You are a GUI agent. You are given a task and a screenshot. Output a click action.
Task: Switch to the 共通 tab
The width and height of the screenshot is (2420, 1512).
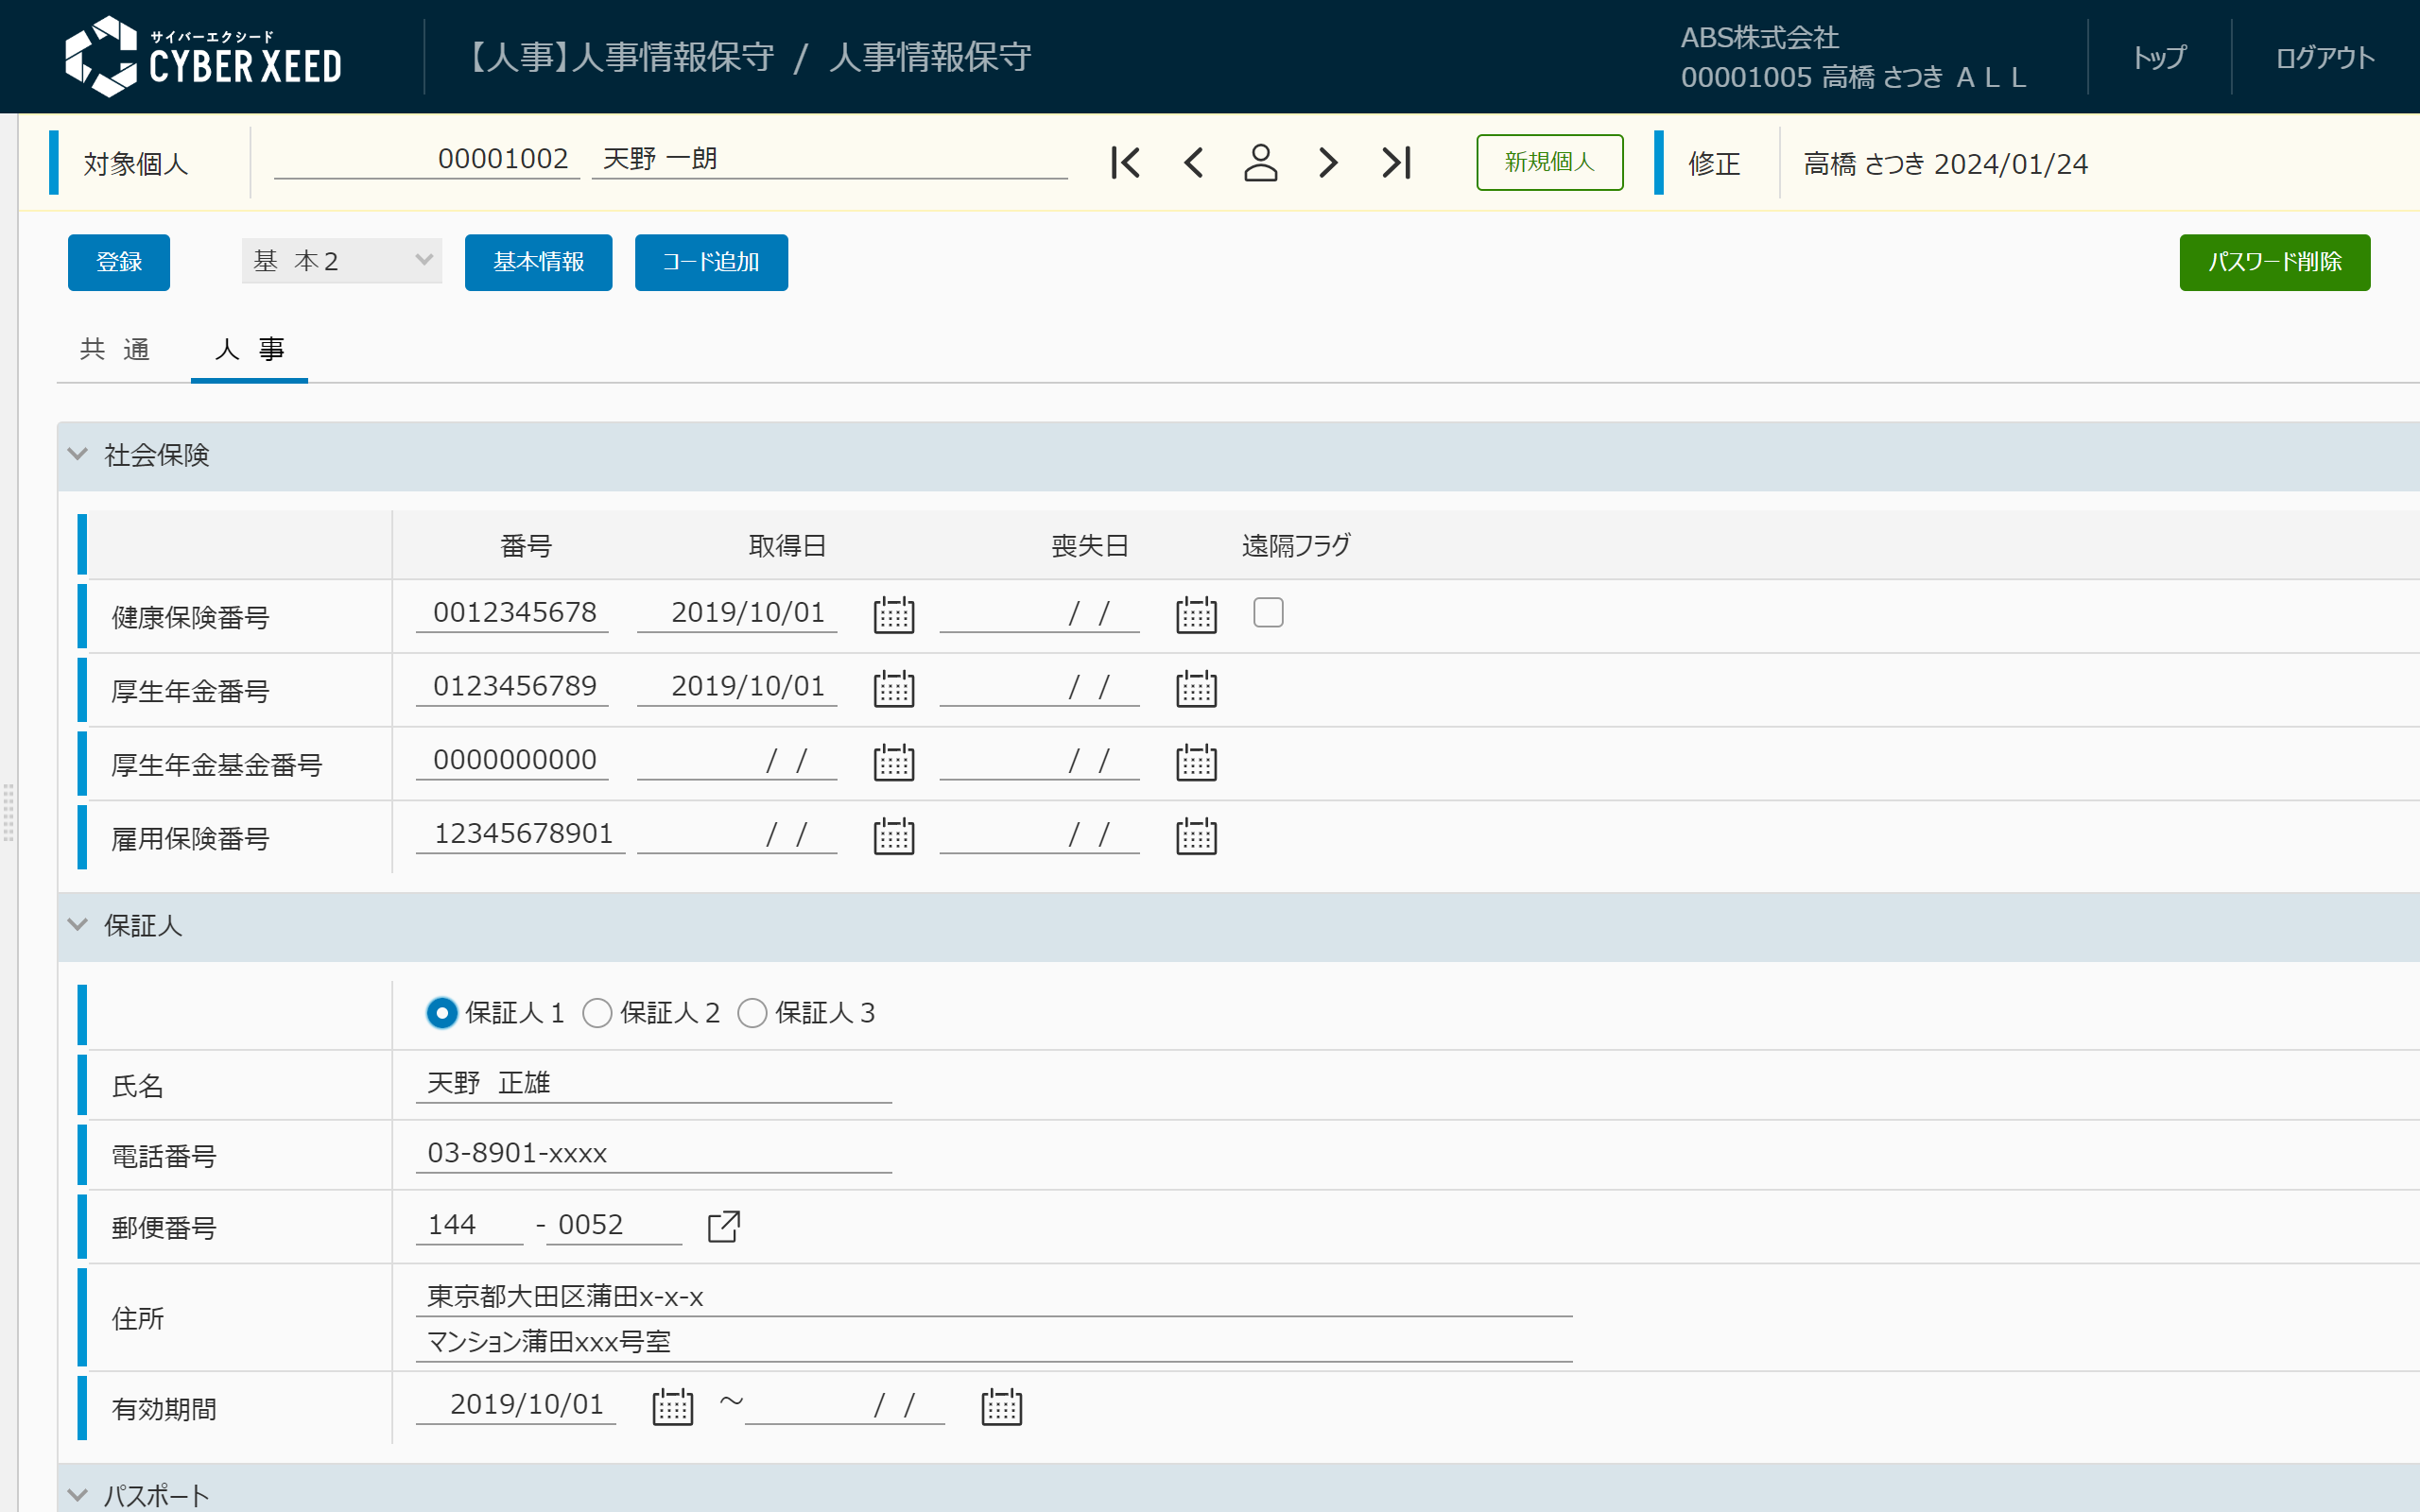click(x=115, y=349)
